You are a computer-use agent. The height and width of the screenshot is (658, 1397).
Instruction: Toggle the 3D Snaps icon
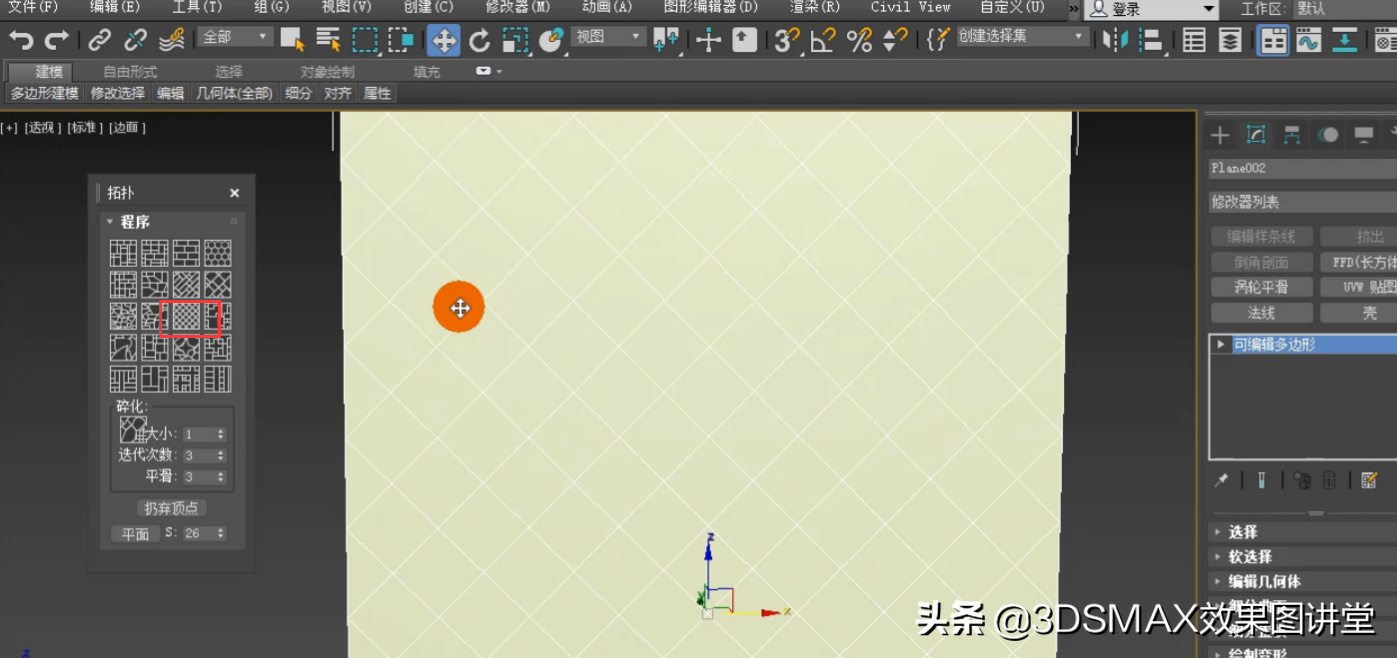[x=787, y=40]
